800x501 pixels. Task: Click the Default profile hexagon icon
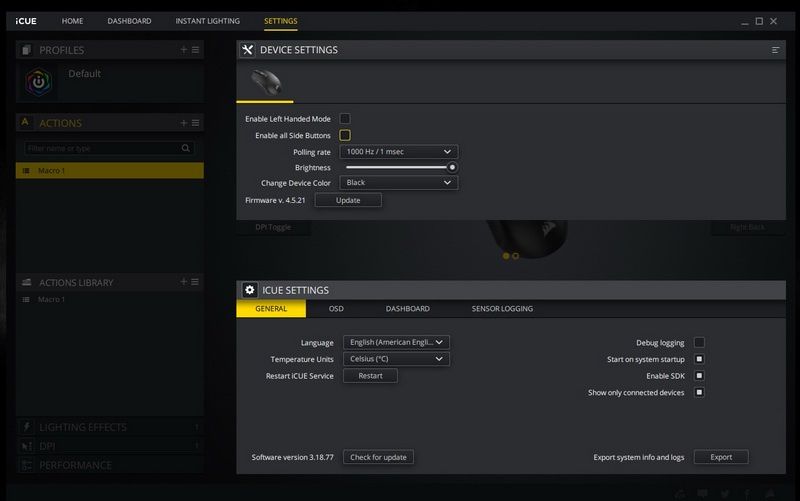(39, 82)
